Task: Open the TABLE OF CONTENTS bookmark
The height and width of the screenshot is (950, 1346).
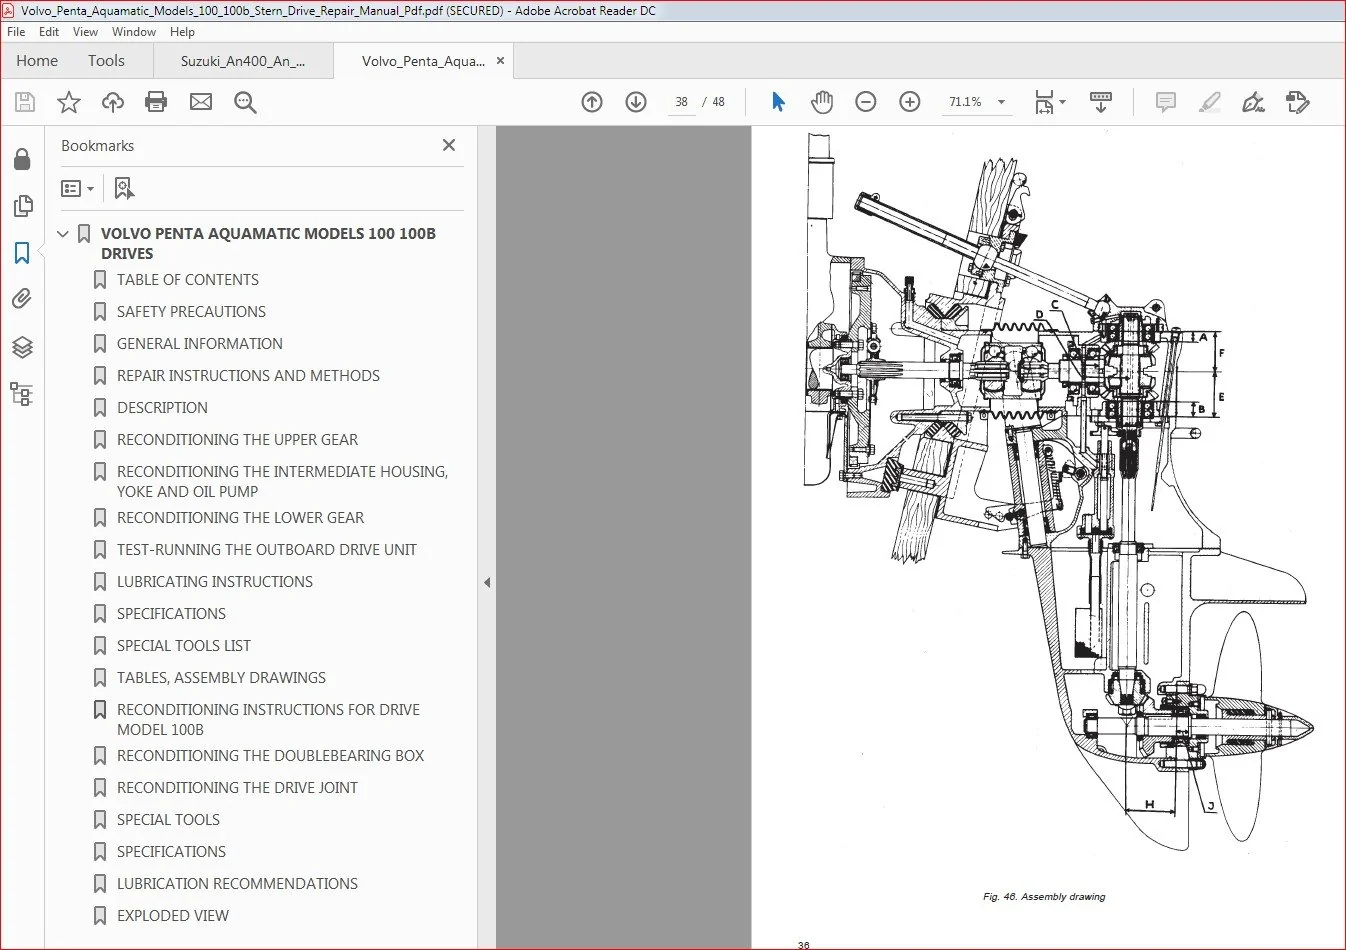Action: tap(188, 280)
